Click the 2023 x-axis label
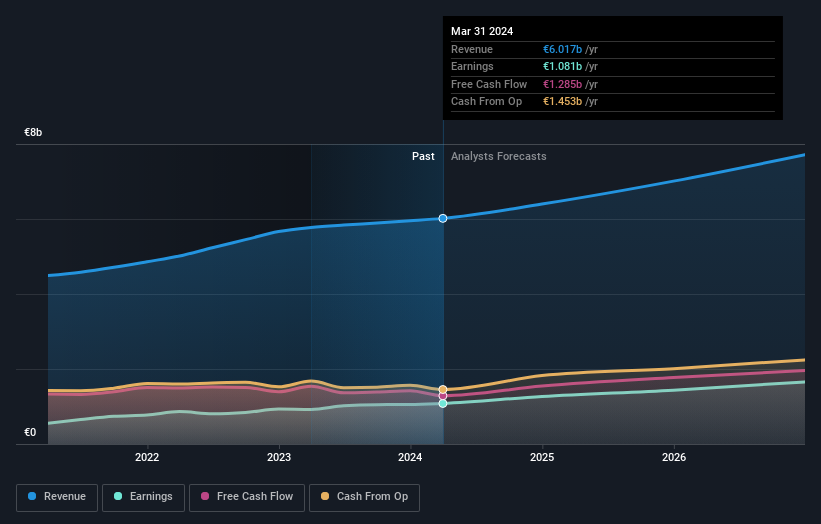 pyautogui.click(x=279, y=457)
